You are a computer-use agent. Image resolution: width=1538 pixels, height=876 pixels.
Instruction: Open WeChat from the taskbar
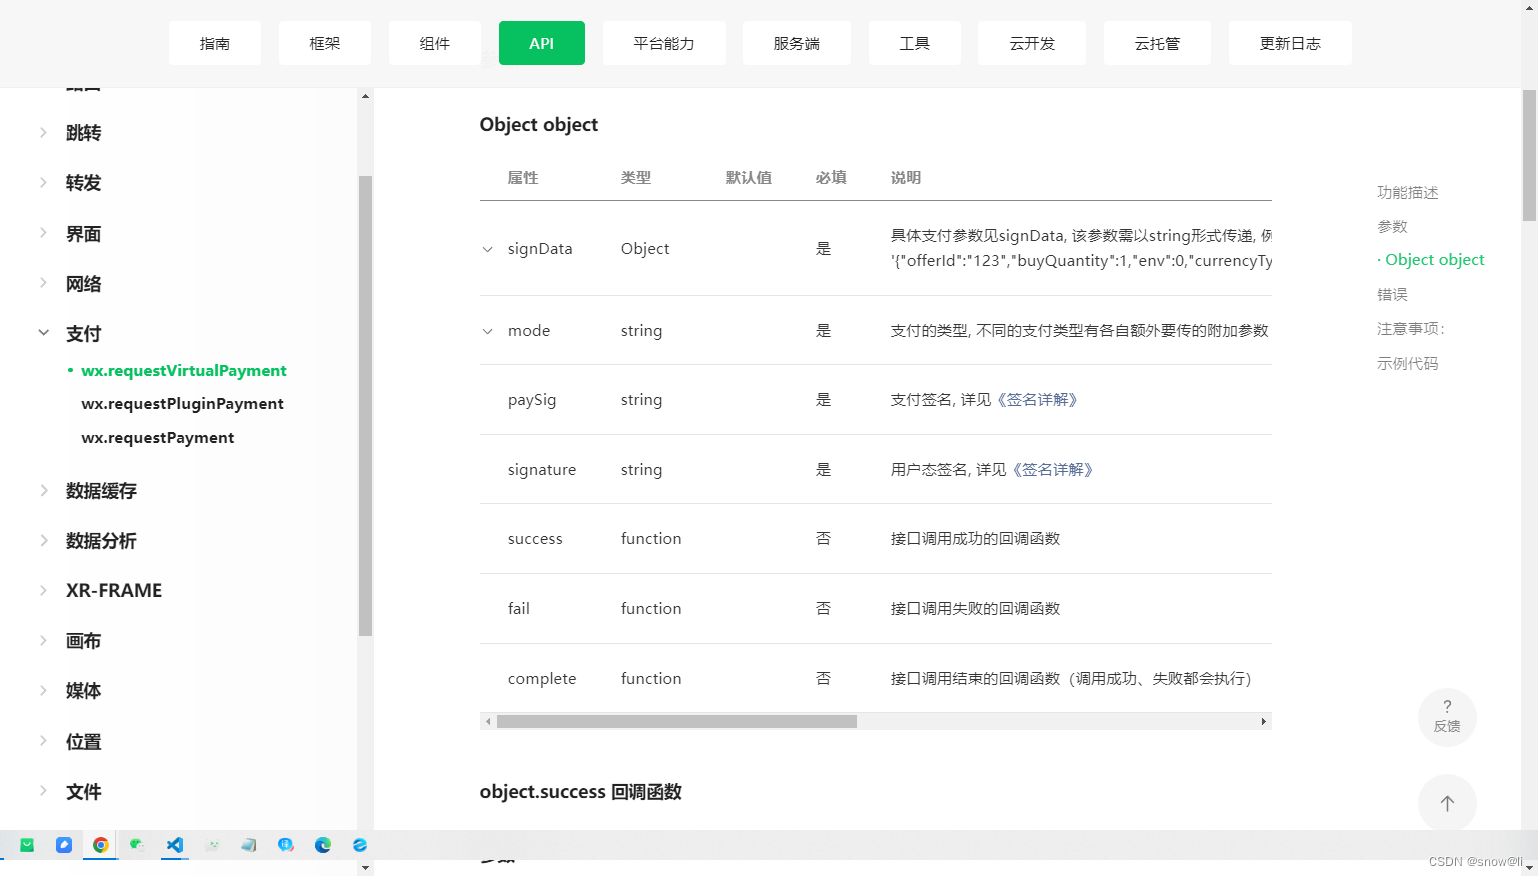137,845
